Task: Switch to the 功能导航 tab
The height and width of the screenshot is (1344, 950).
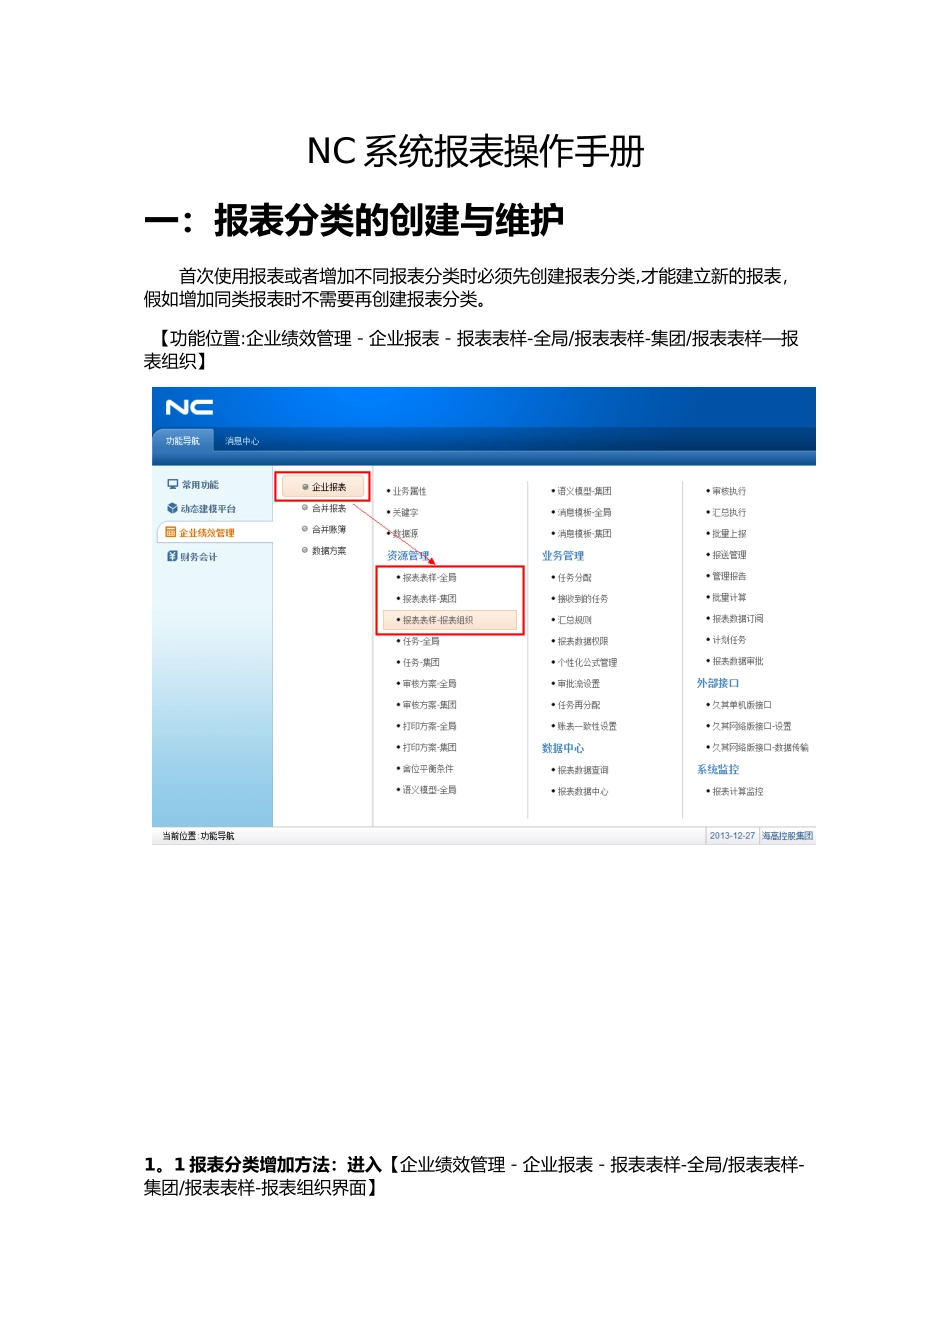Action: click(182, 441)
